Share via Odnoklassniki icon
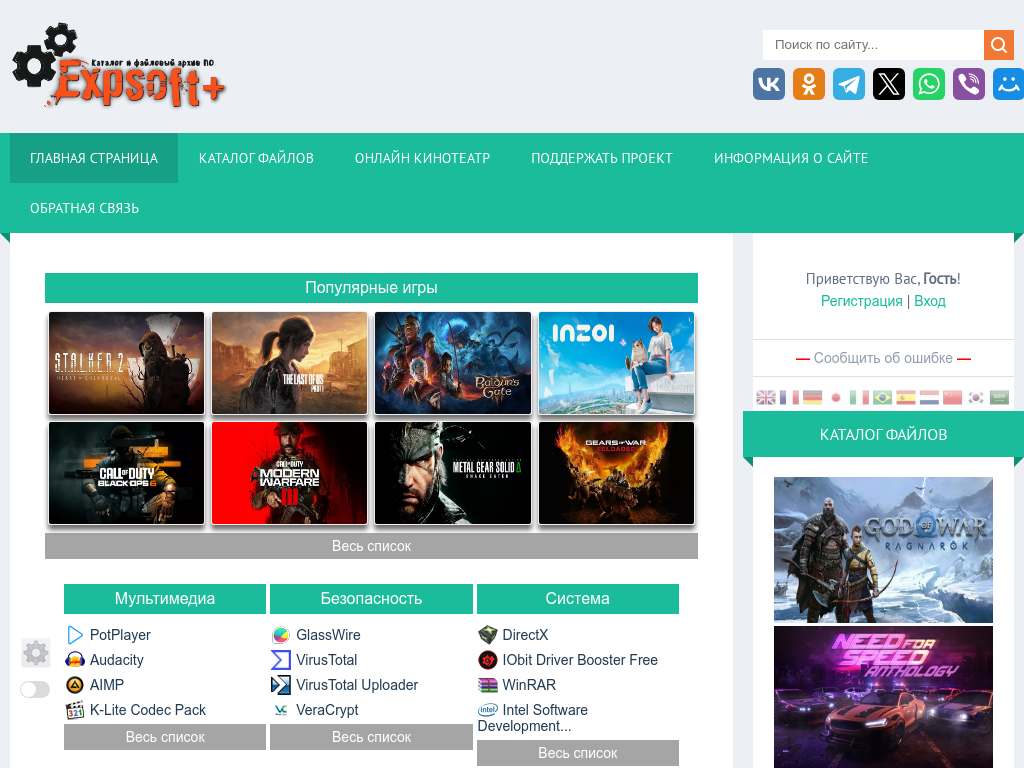The height and width of the screenshot is (768, 1024). (808, 84)
